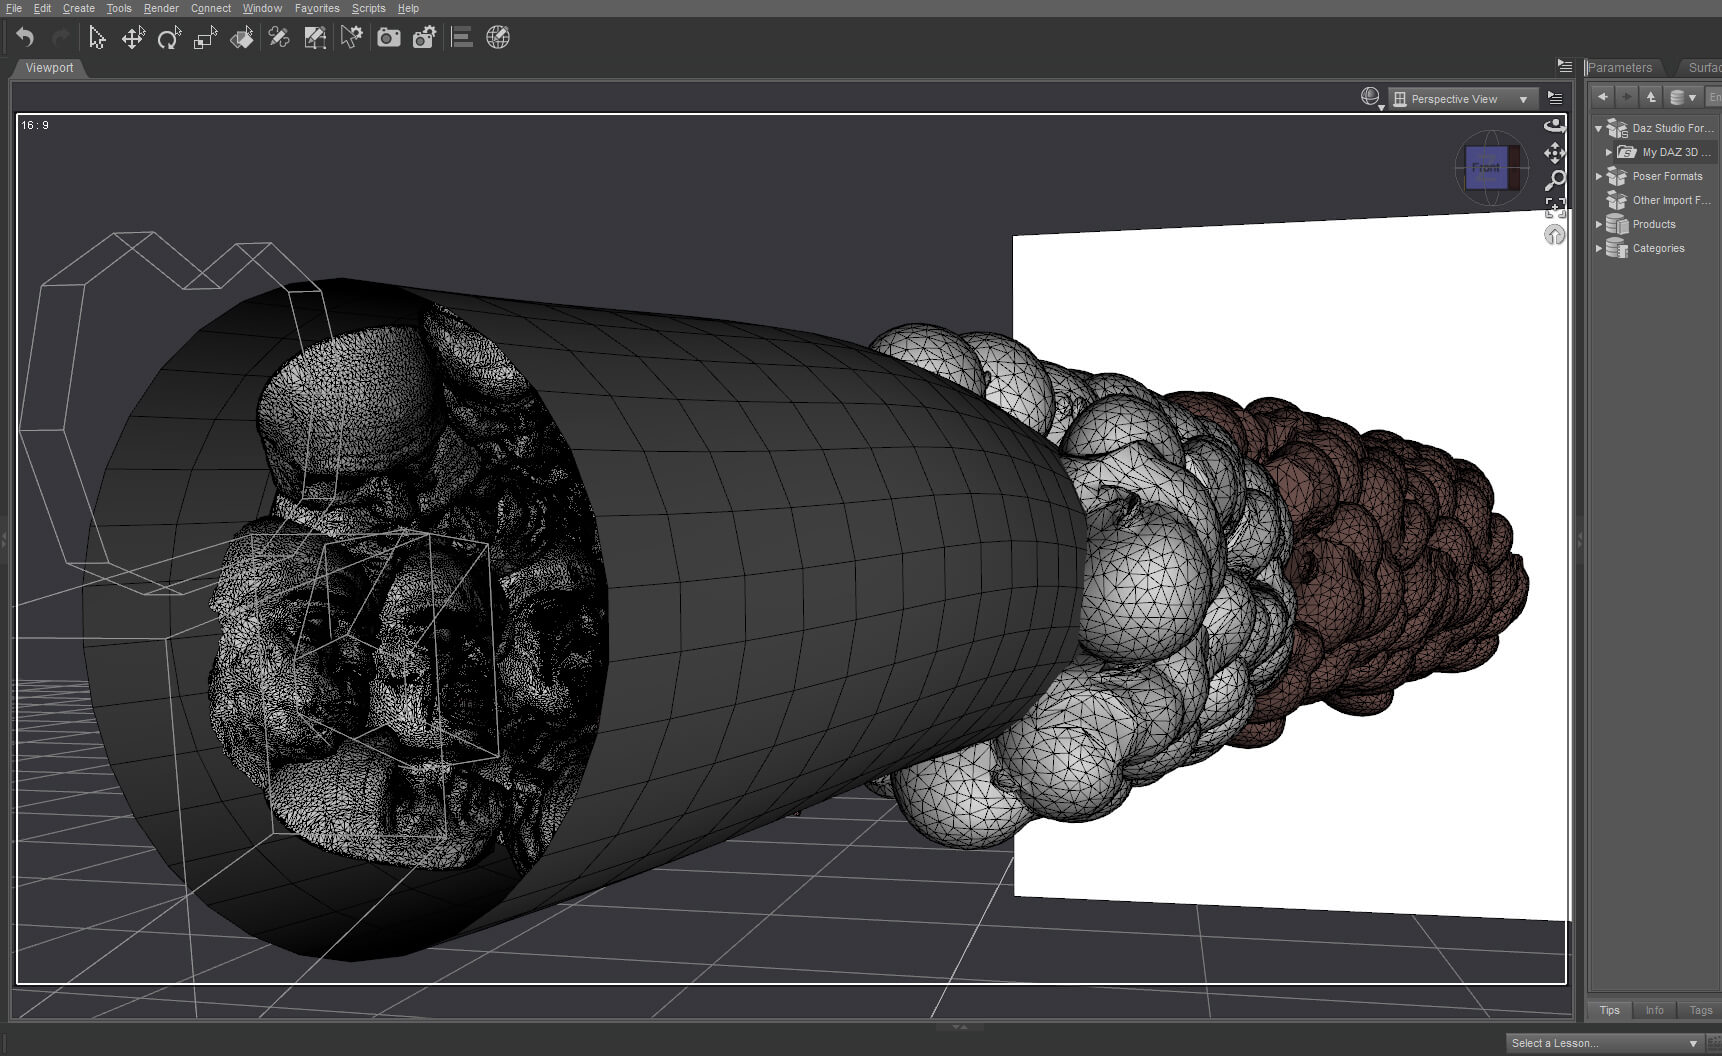Image resolution: width=1722 pixels, height=1056 pixels.
Task: Open the Create menu
Action: (x=79, y=8)
